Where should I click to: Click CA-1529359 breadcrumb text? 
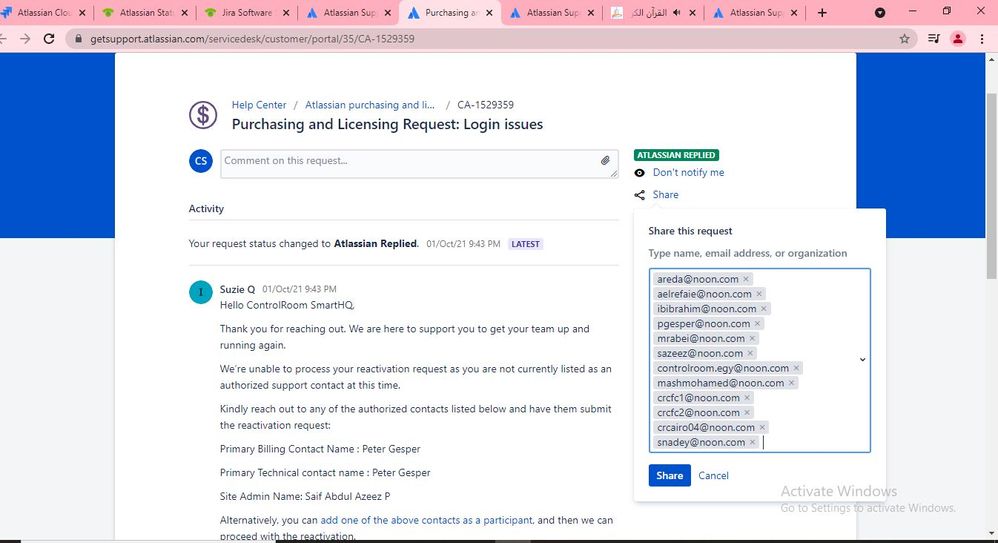[486, 105]
